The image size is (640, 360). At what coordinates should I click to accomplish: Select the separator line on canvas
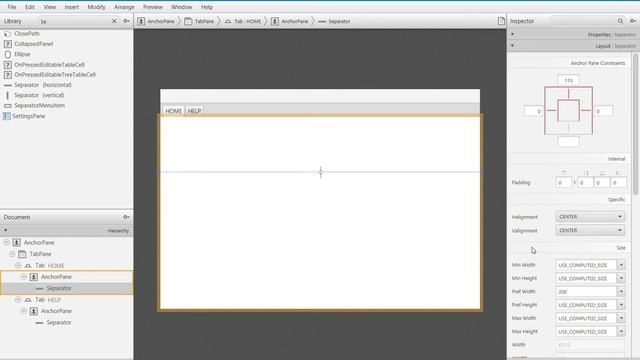[320, 172]
